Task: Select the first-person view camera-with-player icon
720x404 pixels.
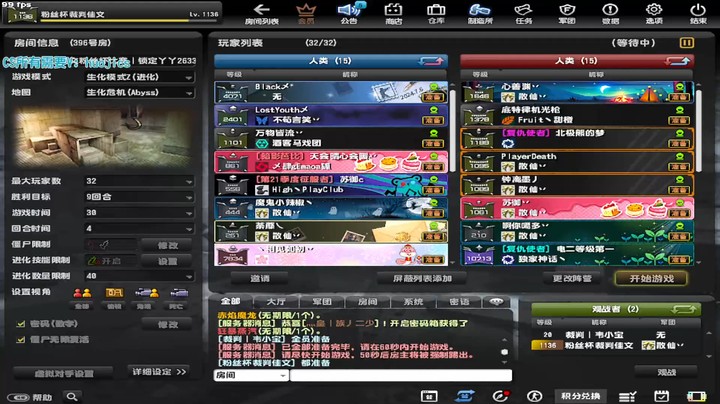Action: (146, 293)
